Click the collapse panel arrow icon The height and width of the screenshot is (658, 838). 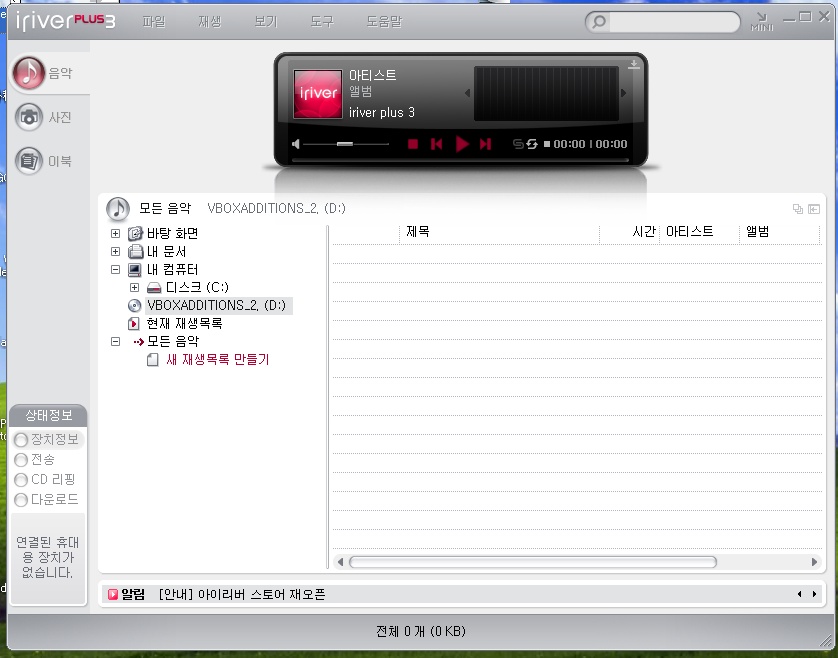814,209
